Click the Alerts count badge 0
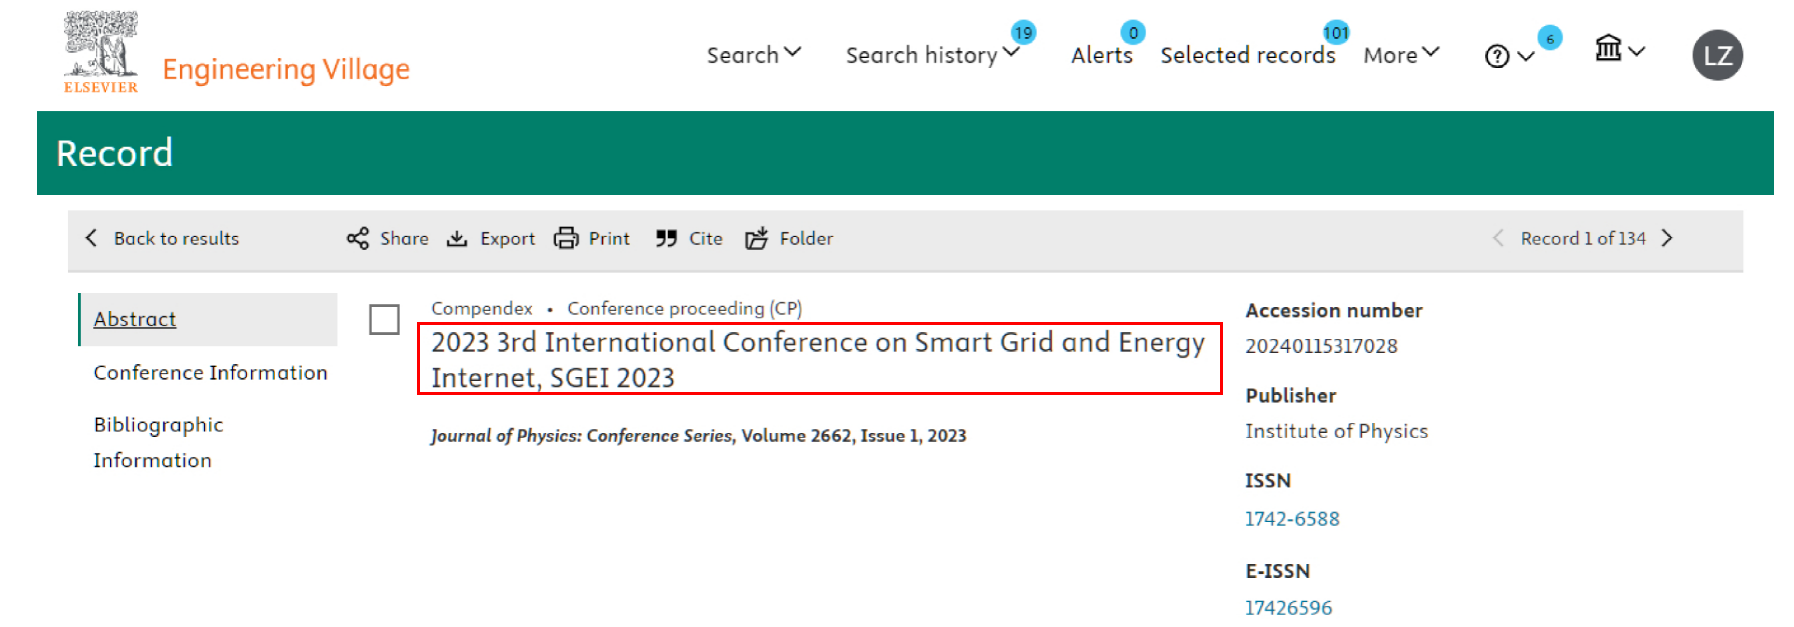The height and width of the screenshot is (627, 1794). coord(1133,32)
